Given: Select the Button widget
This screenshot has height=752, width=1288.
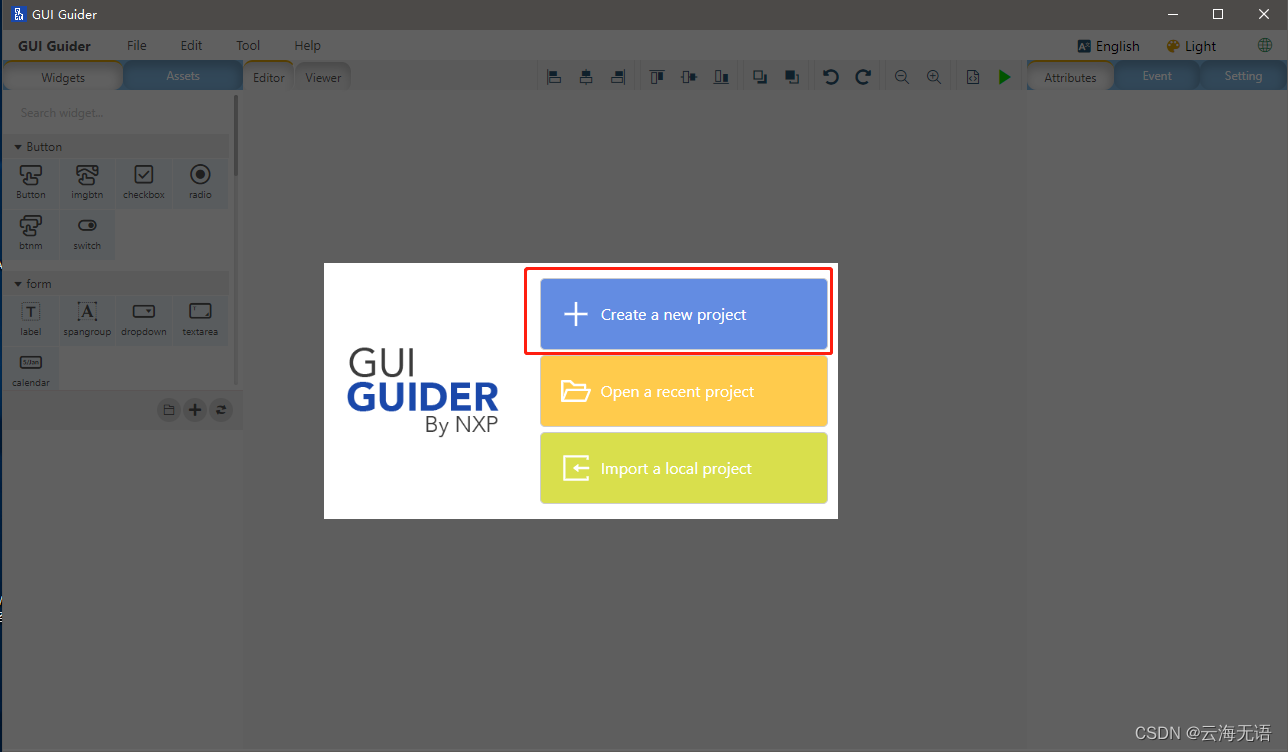Looking at the screenshot, I should pyautogui.click(x=30, y=182).
